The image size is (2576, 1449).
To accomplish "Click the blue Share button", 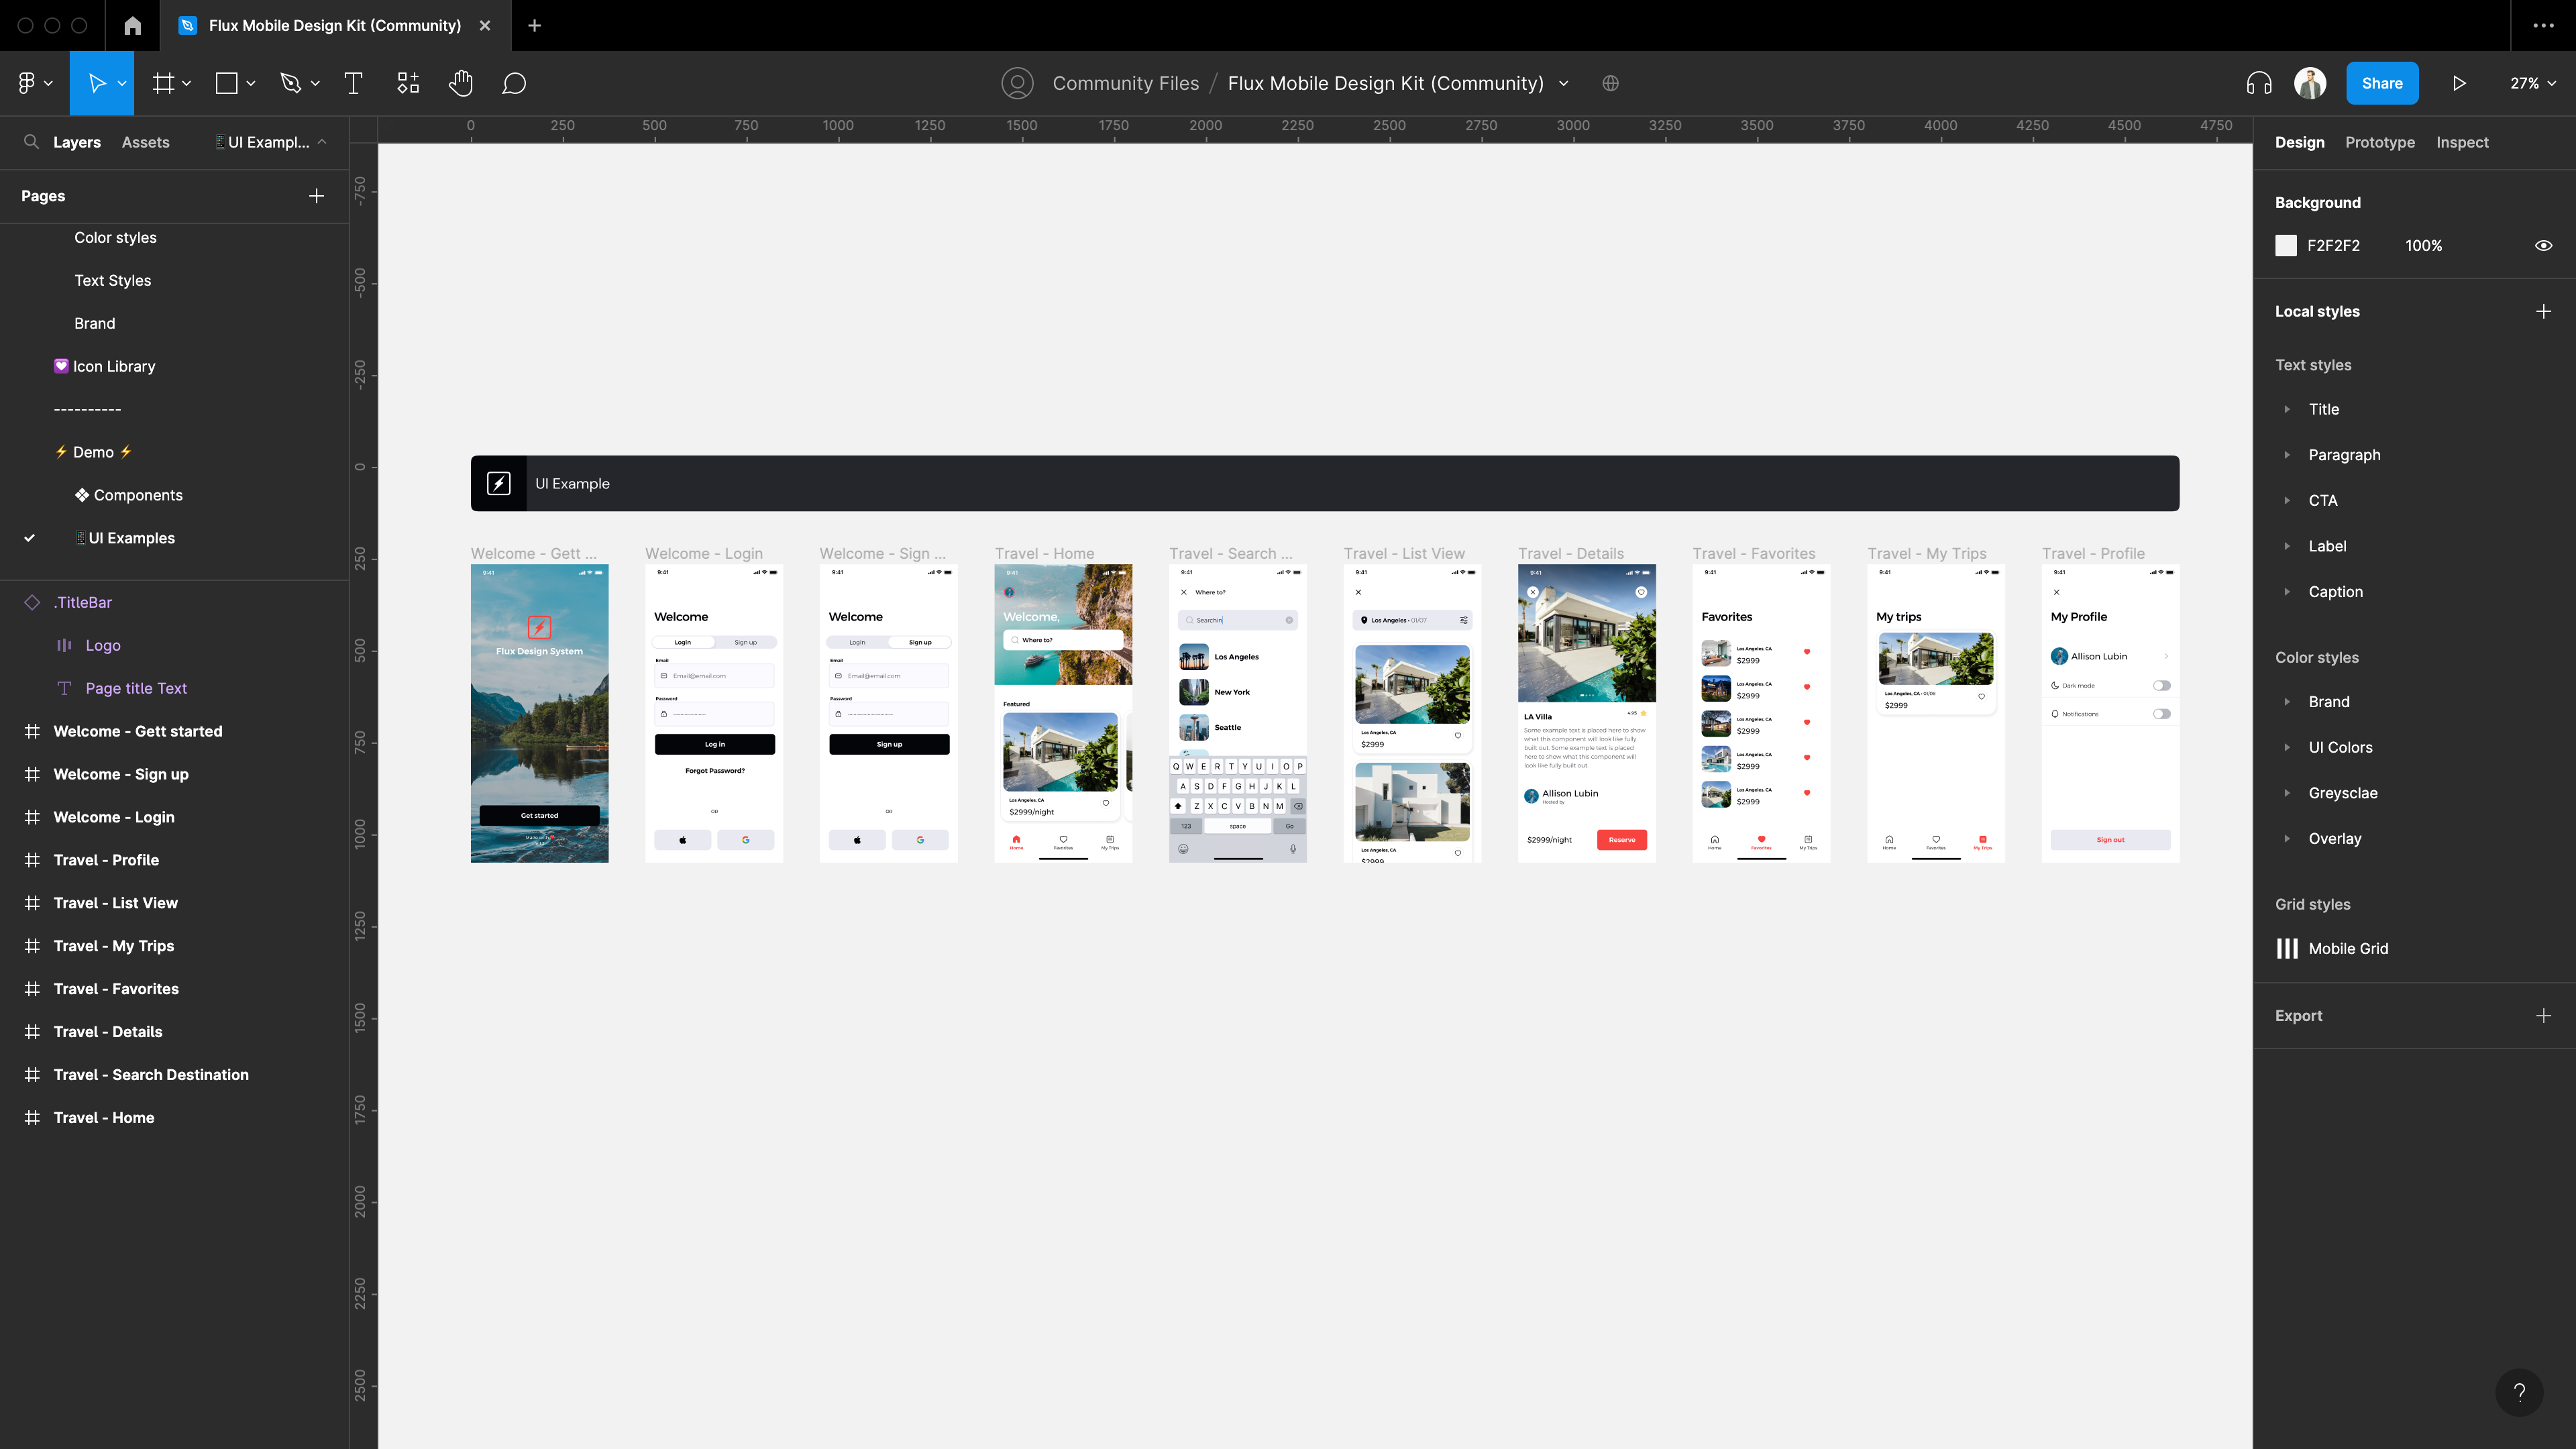I will pos(2381,83).
